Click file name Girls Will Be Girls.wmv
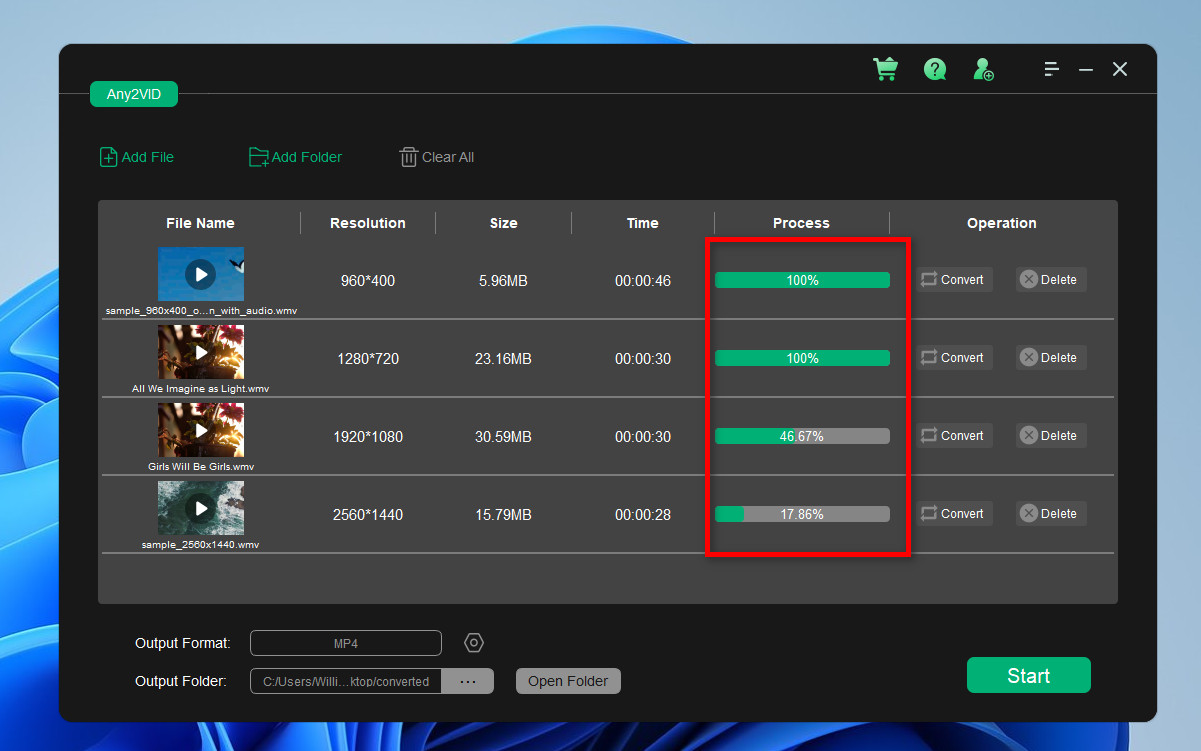This screenshot has width=1201, height=751. pos(201,467)
